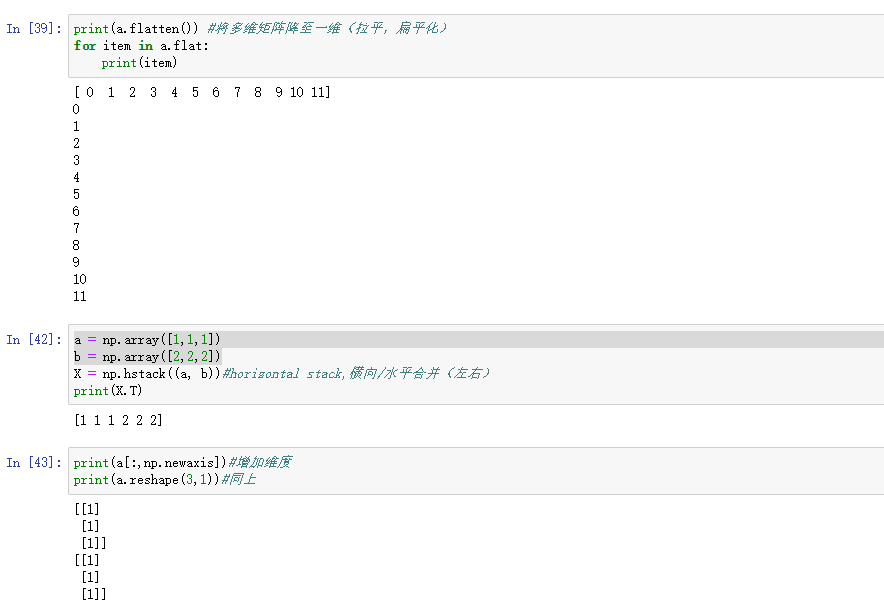Viewport: 884px width, 615px height.
Task: Click the [1 1 1 2 2 2] output
Action: pos(118,421)
